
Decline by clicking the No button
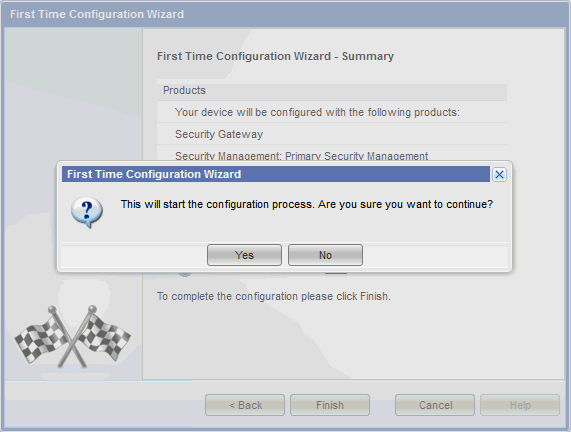(325, 255)
